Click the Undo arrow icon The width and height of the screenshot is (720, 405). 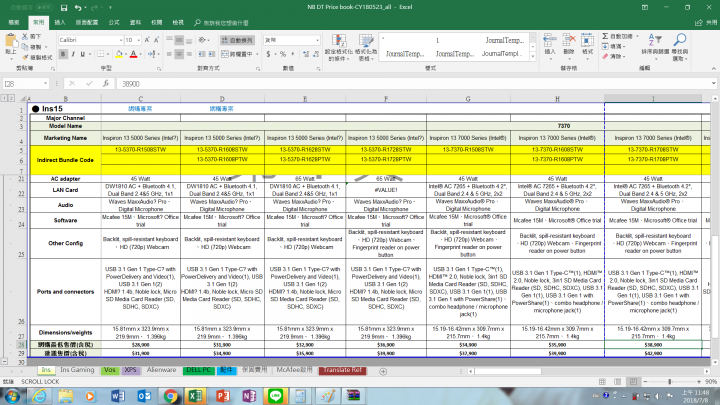78,8
